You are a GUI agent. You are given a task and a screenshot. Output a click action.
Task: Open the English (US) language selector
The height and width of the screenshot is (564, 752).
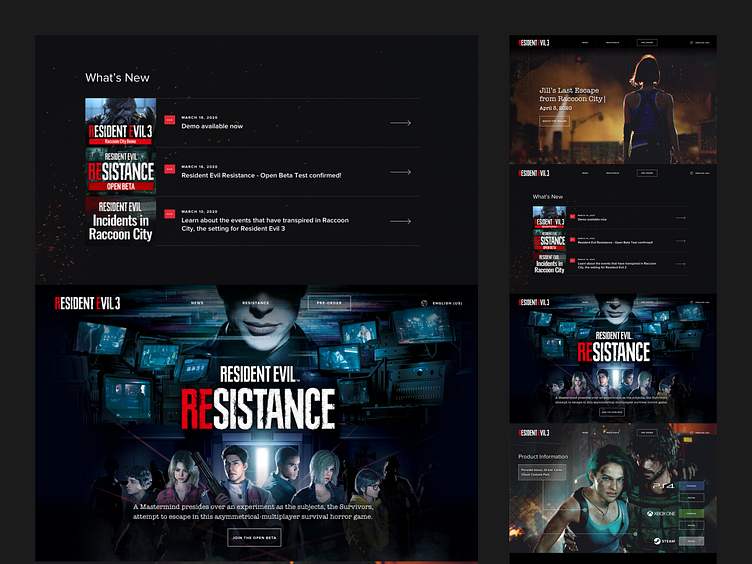[445, 303]
